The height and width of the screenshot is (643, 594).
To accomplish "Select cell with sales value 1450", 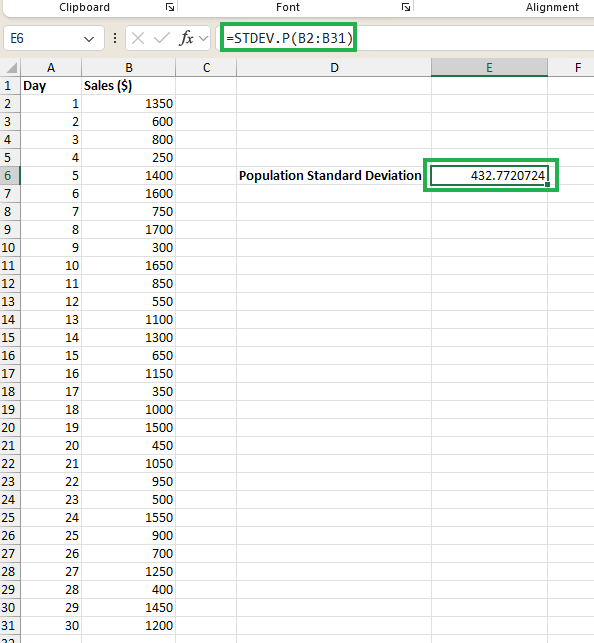I will 129,608.
